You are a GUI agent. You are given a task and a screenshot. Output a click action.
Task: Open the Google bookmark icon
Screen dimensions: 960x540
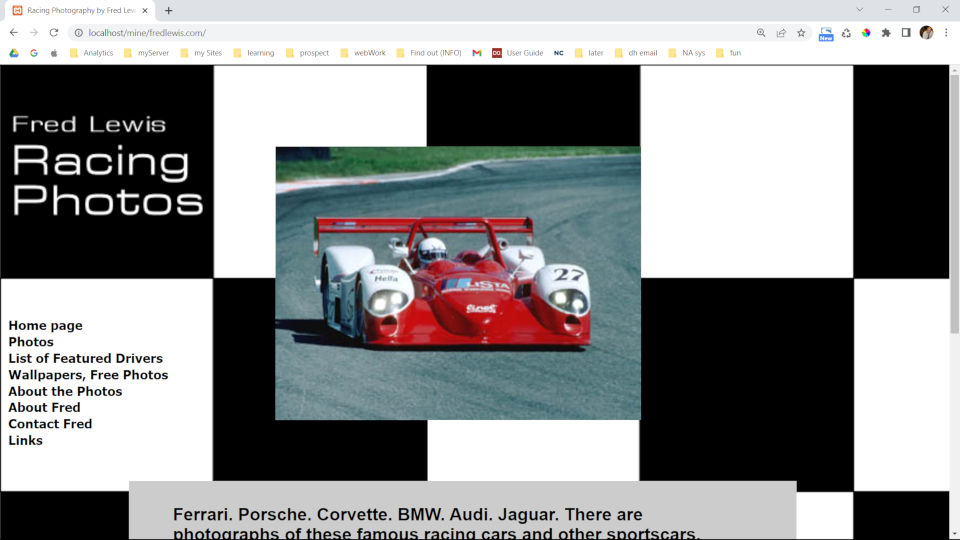pos(34,53)
